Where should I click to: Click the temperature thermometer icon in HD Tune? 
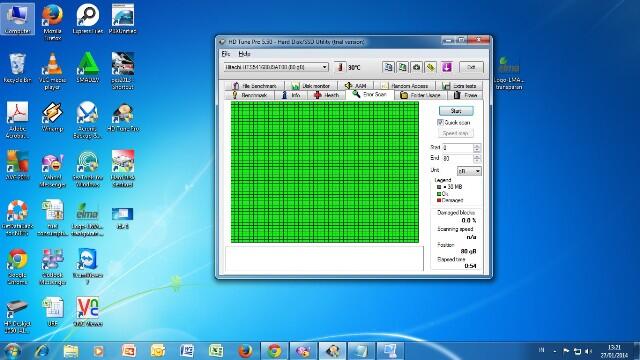(x=340, y=67)
